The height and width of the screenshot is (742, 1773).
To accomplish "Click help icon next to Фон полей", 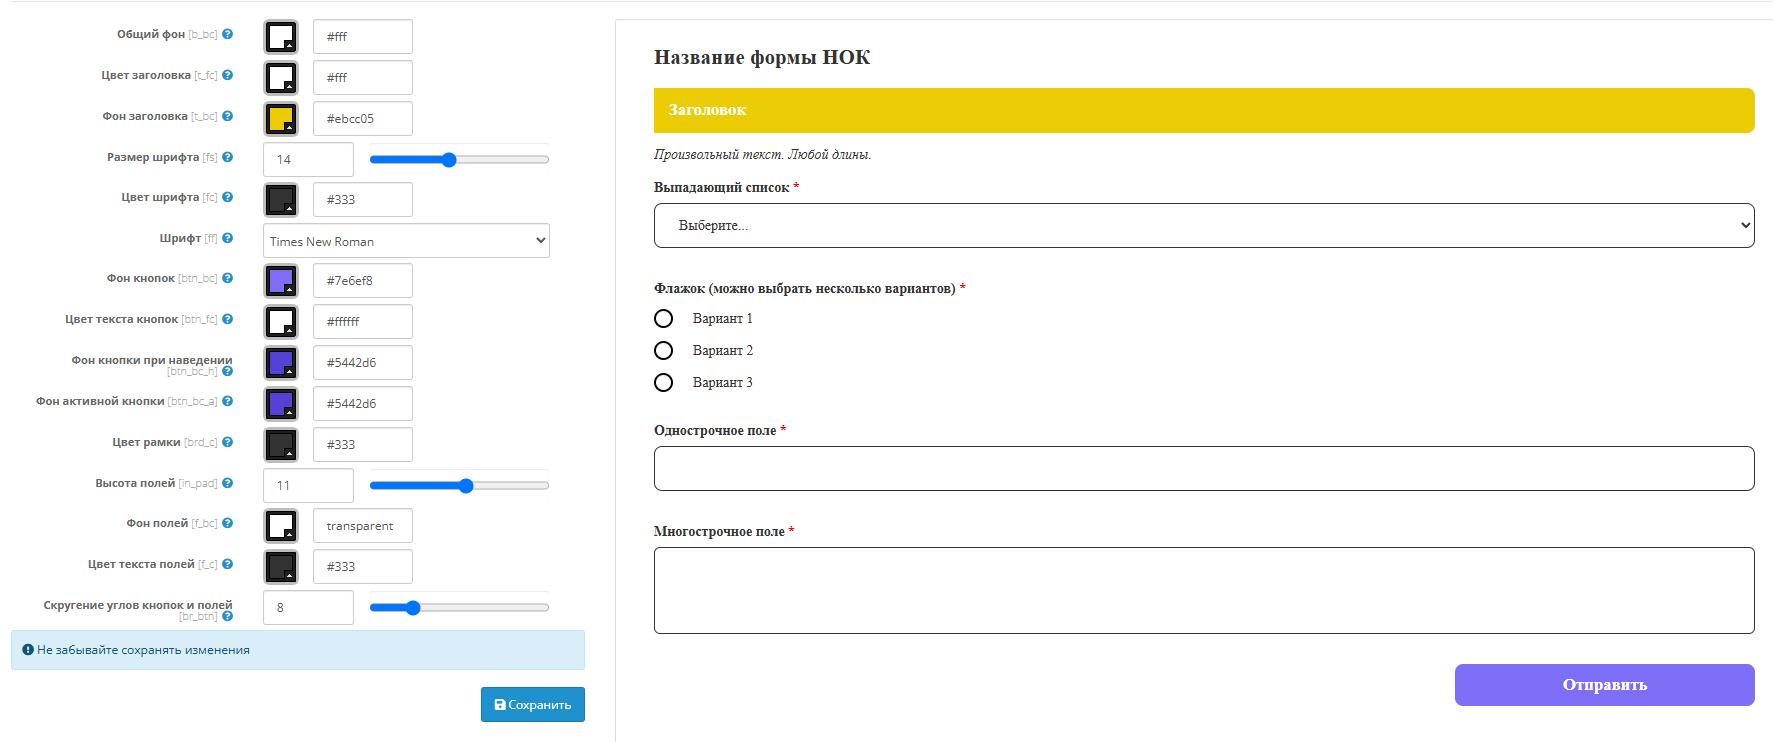I will coord(228,523).
